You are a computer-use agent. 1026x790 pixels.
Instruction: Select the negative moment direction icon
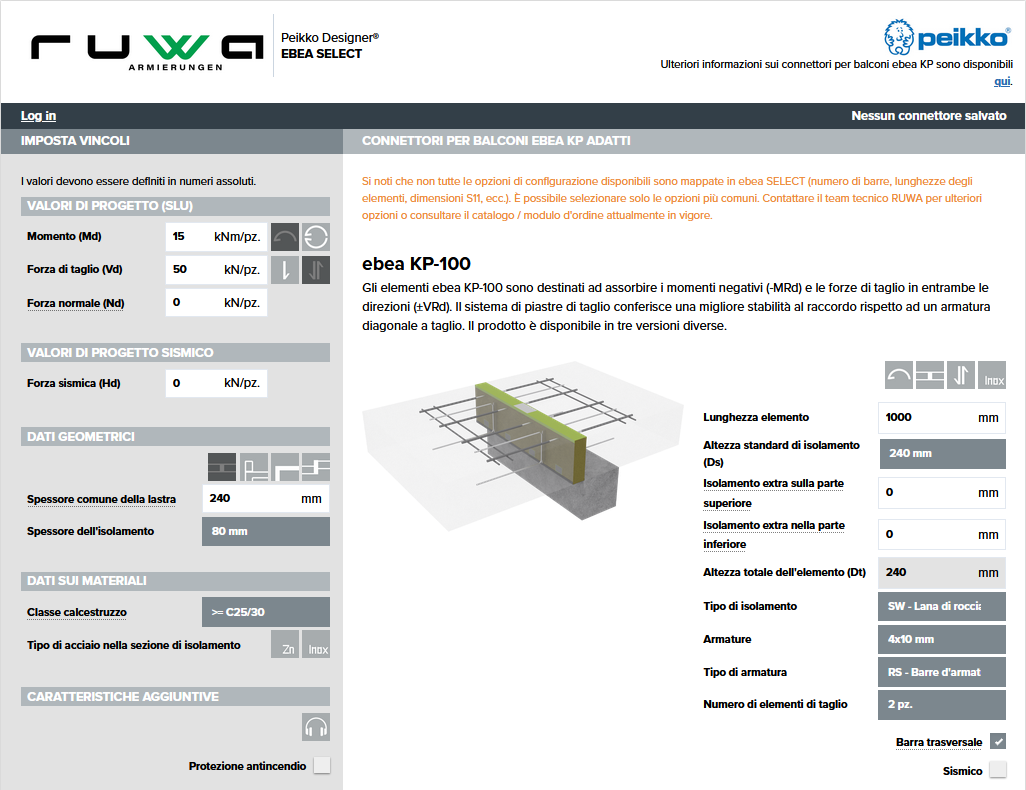pos(285,237)
